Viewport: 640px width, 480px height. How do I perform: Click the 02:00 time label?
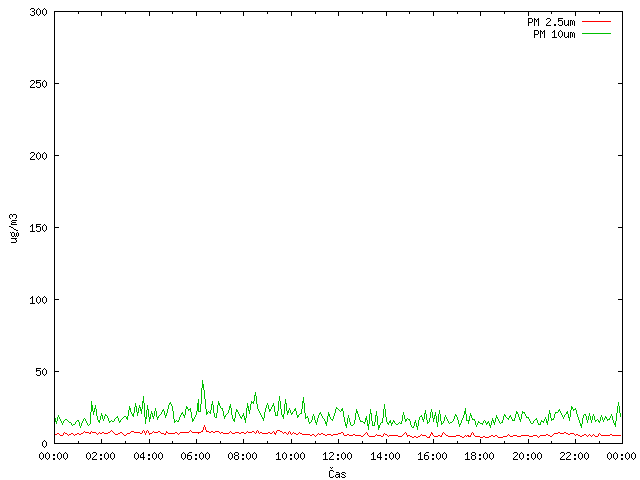coord(100,456)
